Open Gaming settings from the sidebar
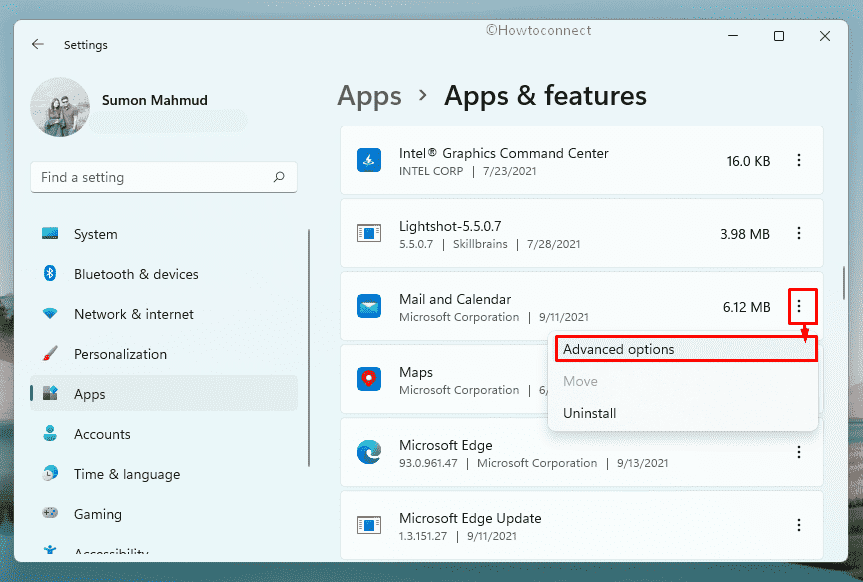 pos(97,514)
